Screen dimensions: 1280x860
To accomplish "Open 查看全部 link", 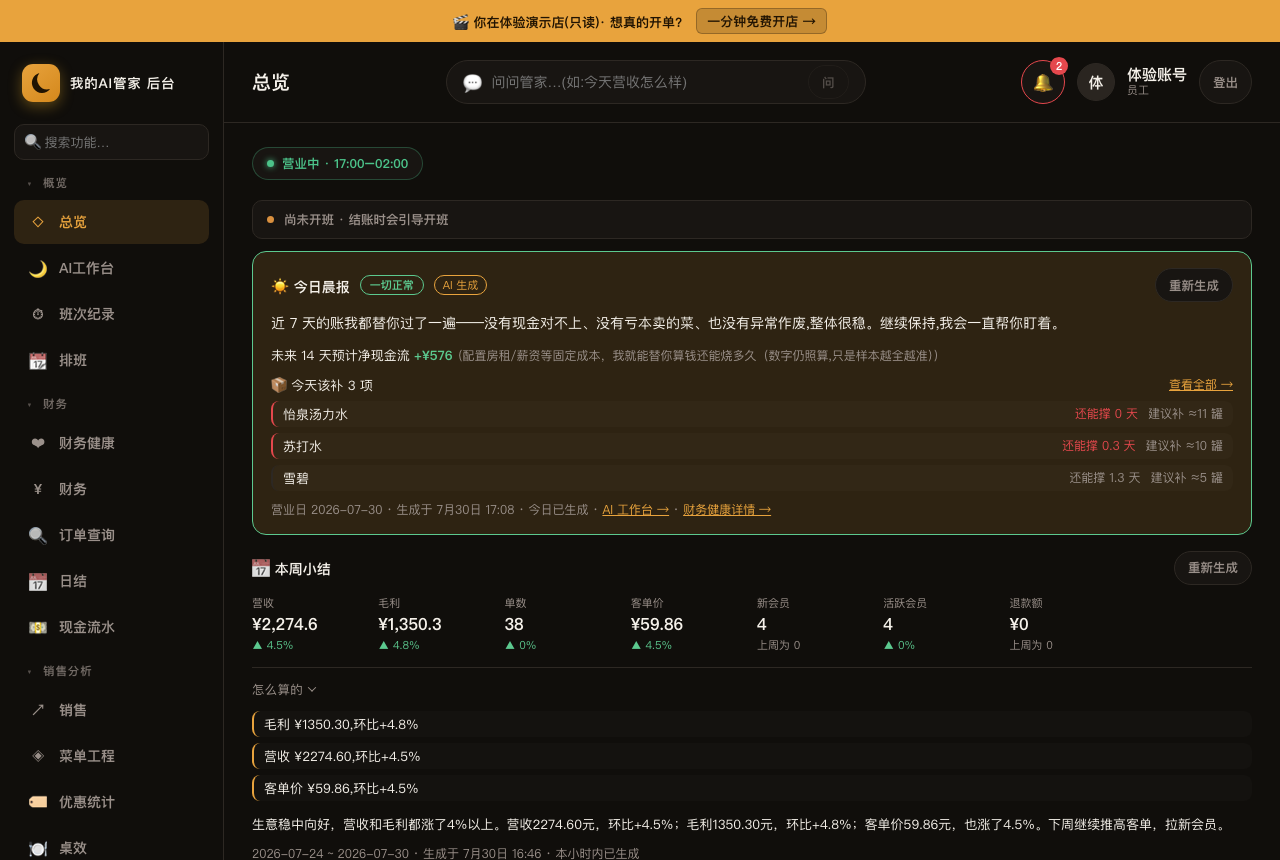I will tap(1201, 384).
